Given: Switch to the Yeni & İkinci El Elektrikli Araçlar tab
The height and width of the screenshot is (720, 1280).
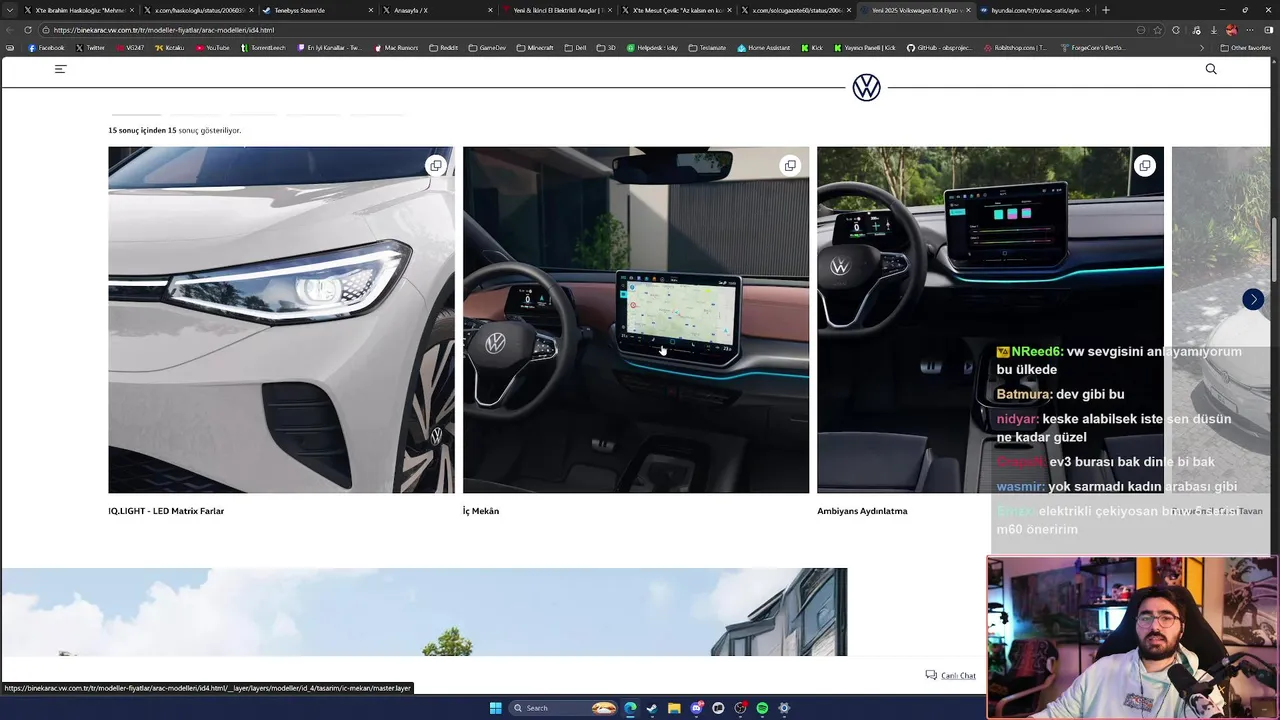Looking at the screenshot, I should 558,10.
